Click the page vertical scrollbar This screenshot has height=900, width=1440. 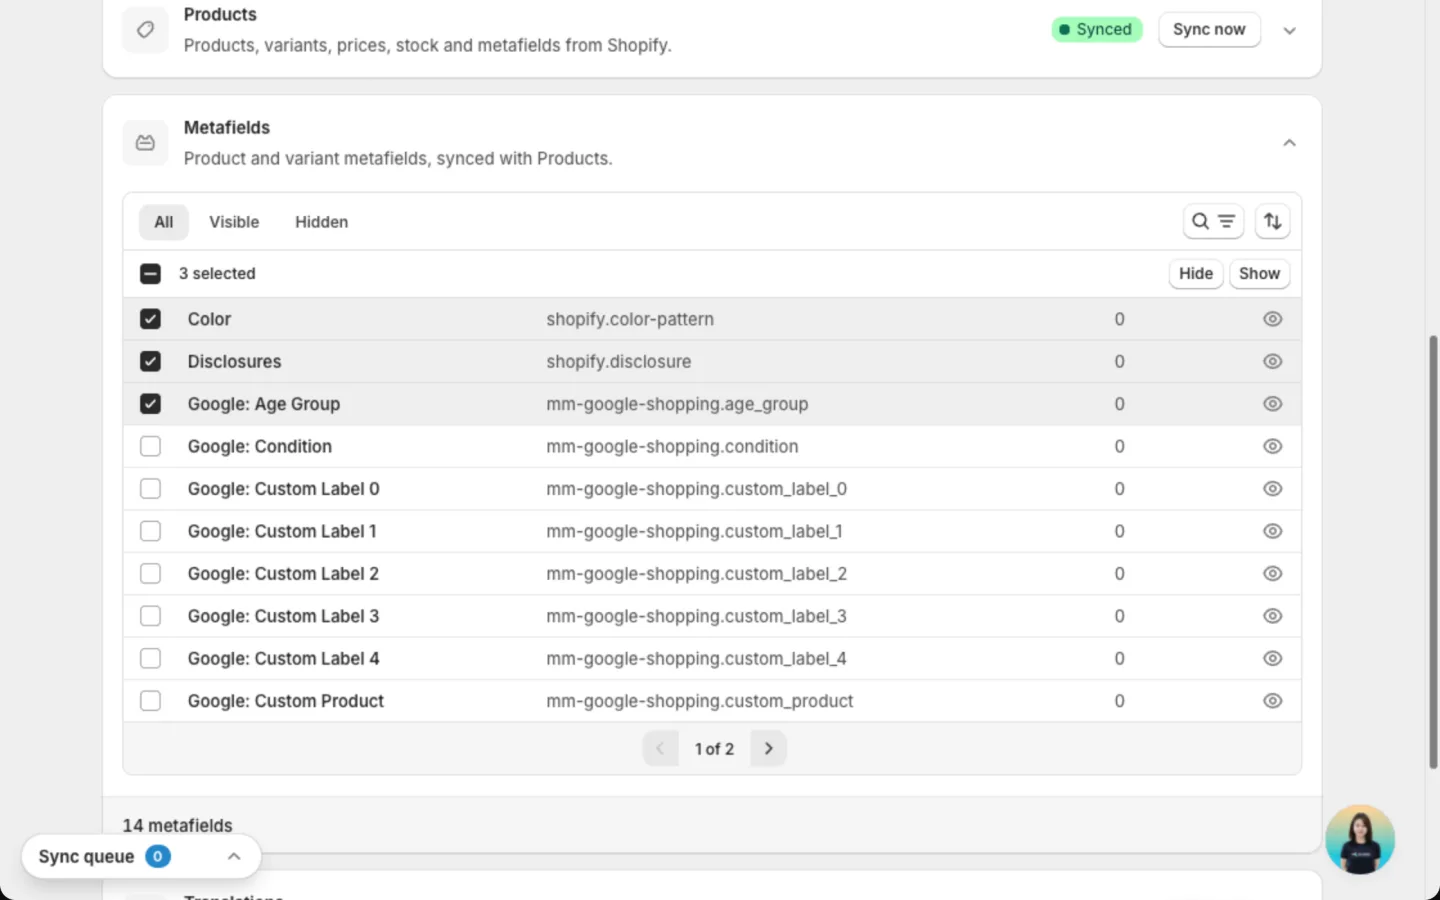(1432, 552)
